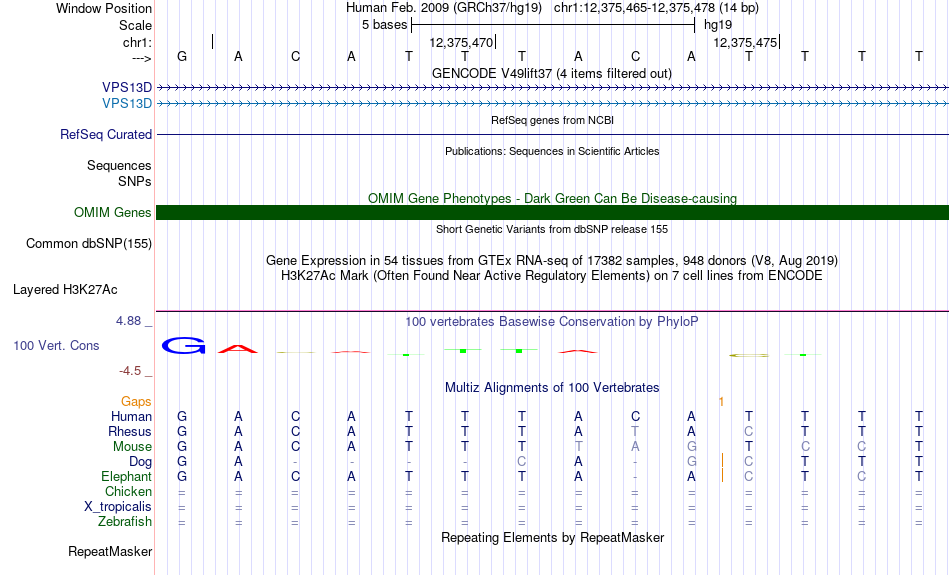Click the 5 bases scale bar
Viewport: 950px width, 575px height.
tap(553, 25)
